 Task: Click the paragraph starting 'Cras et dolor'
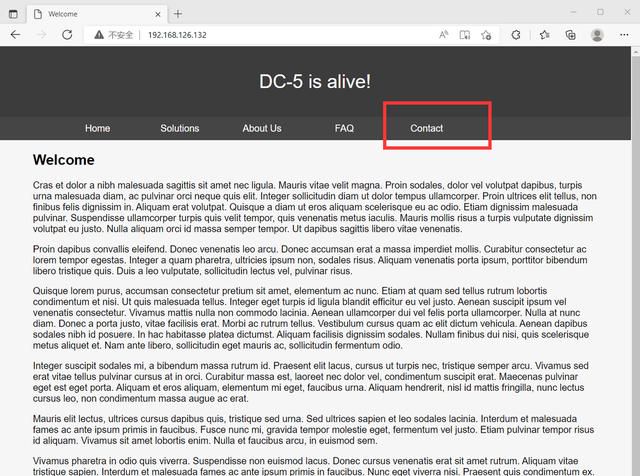(x=315, y=207)
